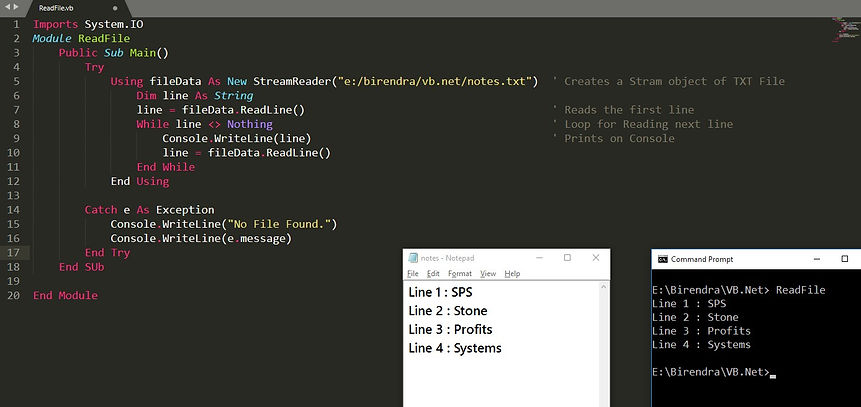The height and width of the screenshot is (407, 861).
Task: Click "Imports System.IO" on line 1
Action: pyautogui.click(x=88, y=24)
